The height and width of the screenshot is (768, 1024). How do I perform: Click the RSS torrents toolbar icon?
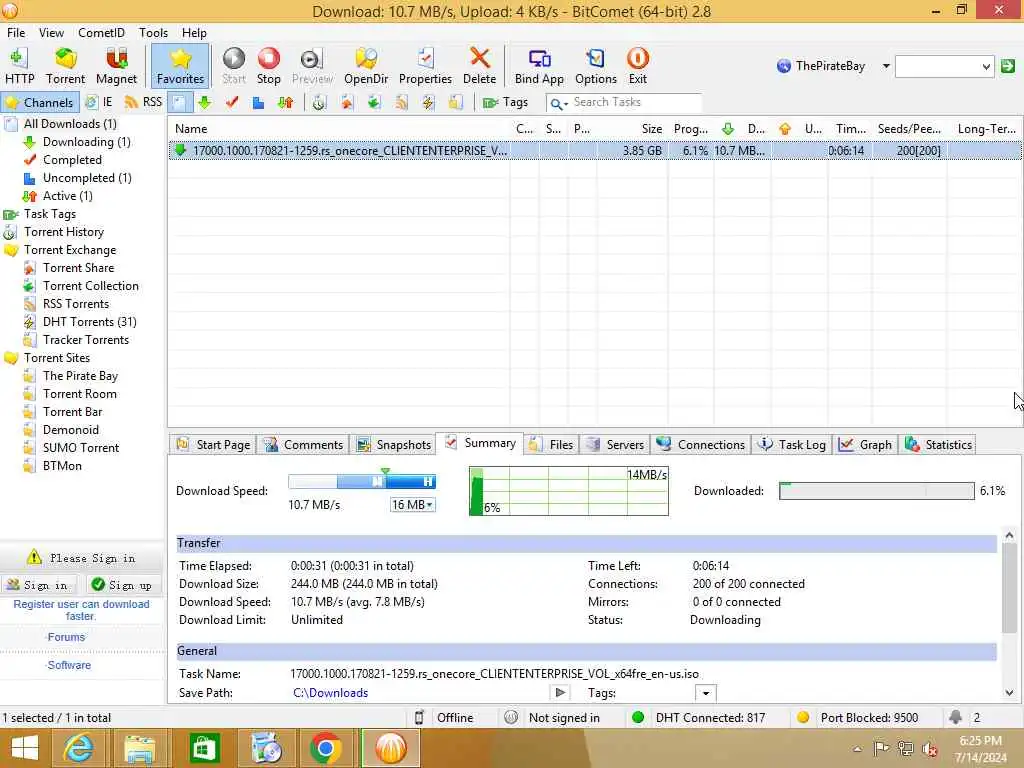tap(401, 103)
